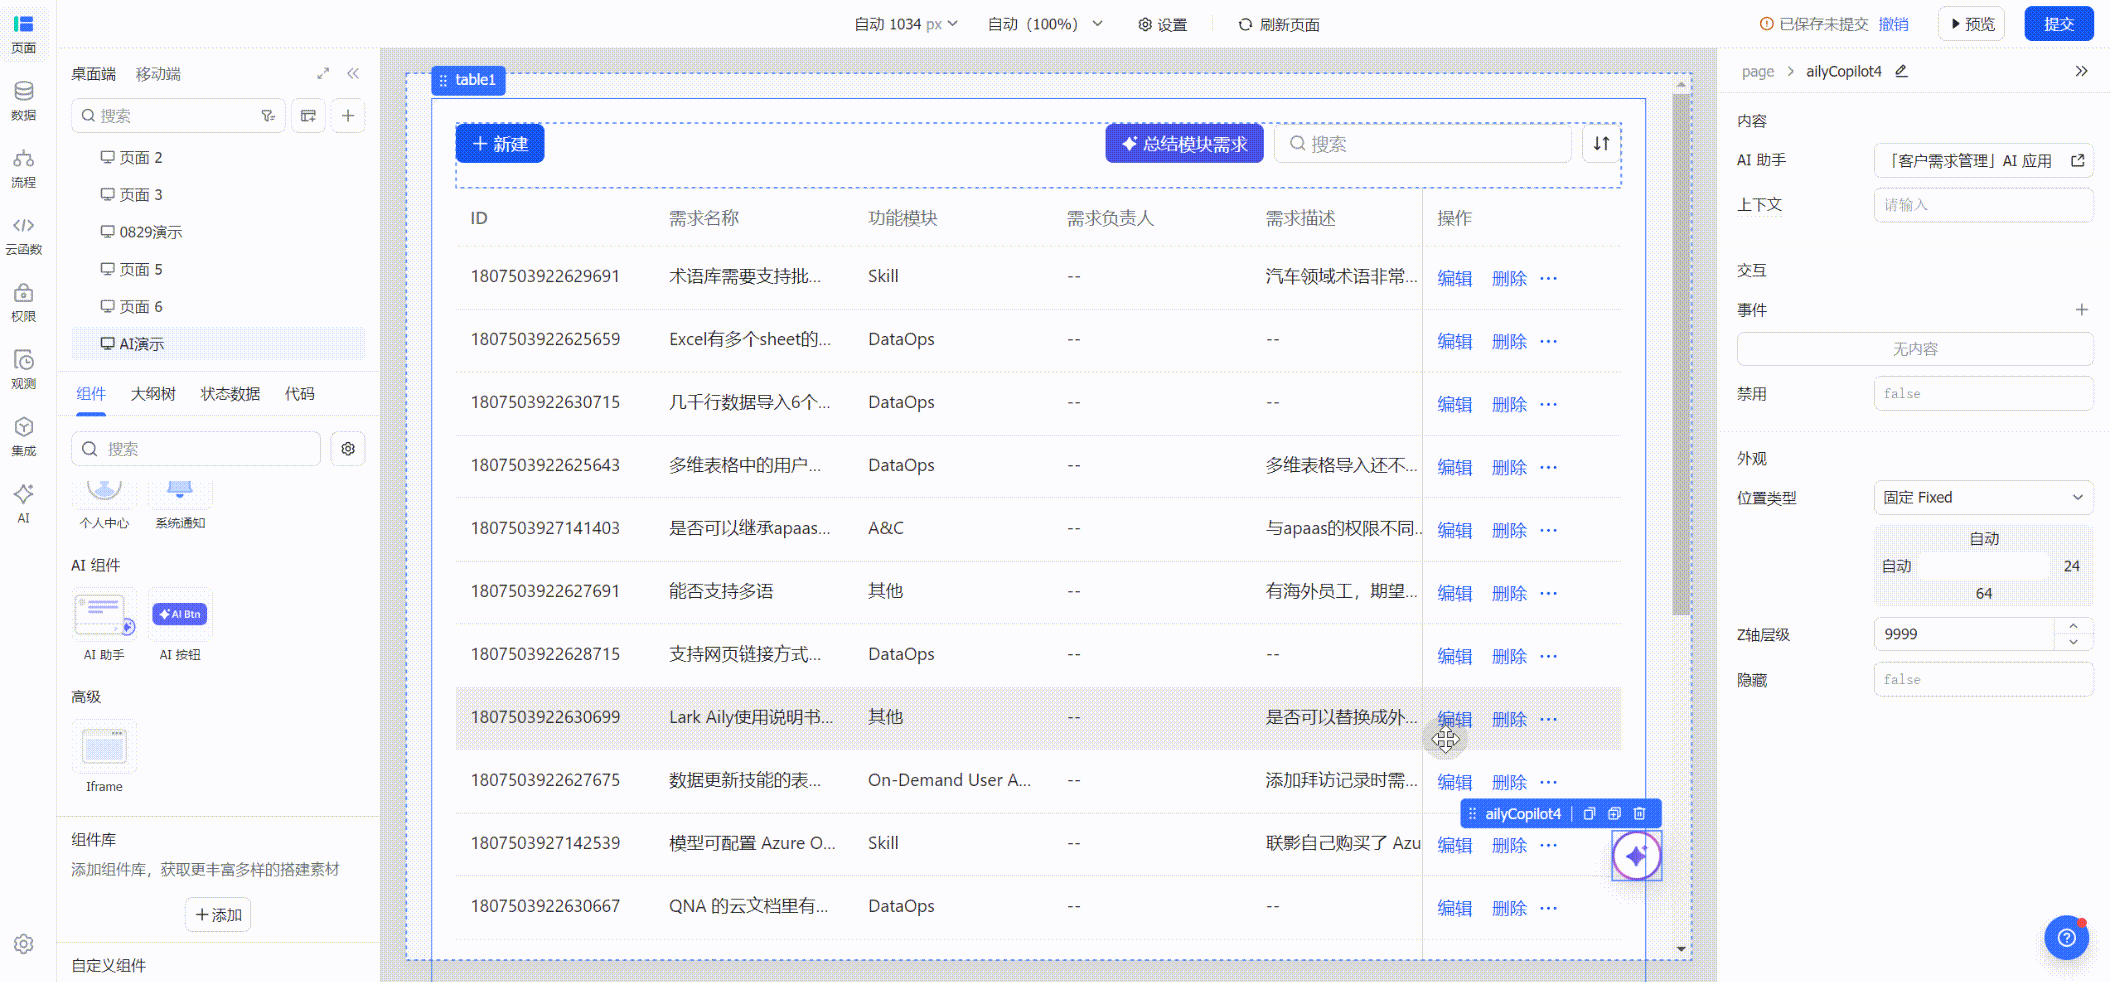Select the AI演示 page

click(x=218, y=343)
